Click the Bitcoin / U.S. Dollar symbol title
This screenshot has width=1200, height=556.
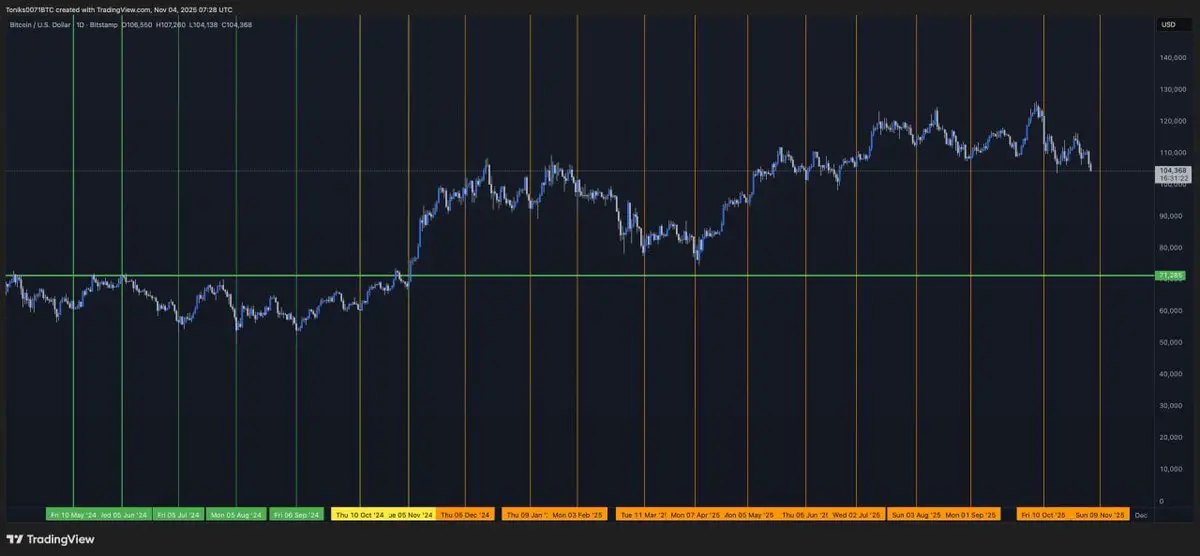coord(40,24)
